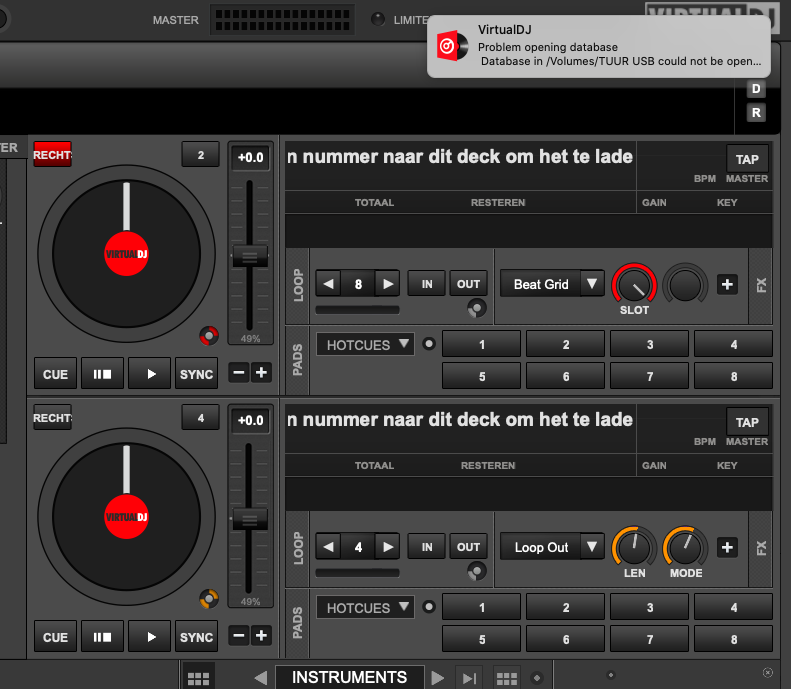Trigger hotcue pad 1 on deck 2

482,344
